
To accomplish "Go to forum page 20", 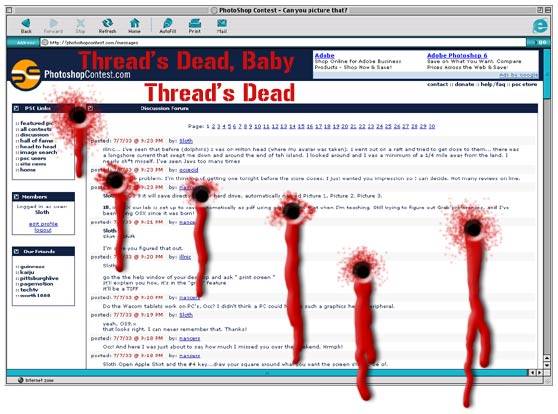I will 344,126.
